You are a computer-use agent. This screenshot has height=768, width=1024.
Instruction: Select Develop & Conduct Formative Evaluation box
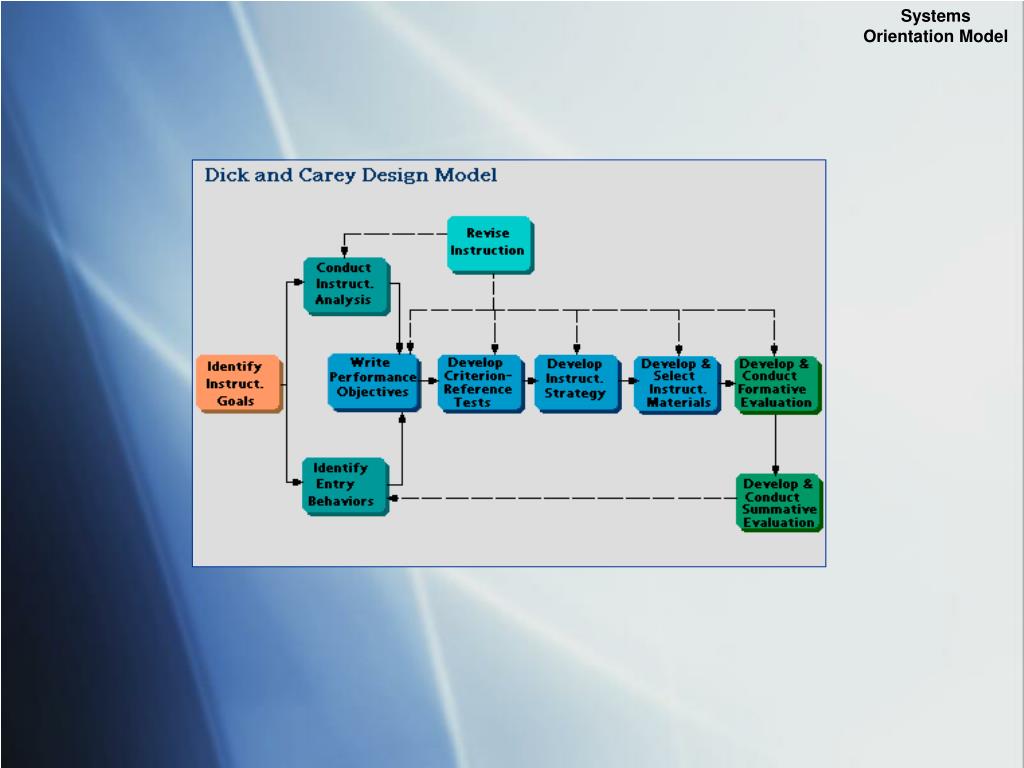point(778,385)
